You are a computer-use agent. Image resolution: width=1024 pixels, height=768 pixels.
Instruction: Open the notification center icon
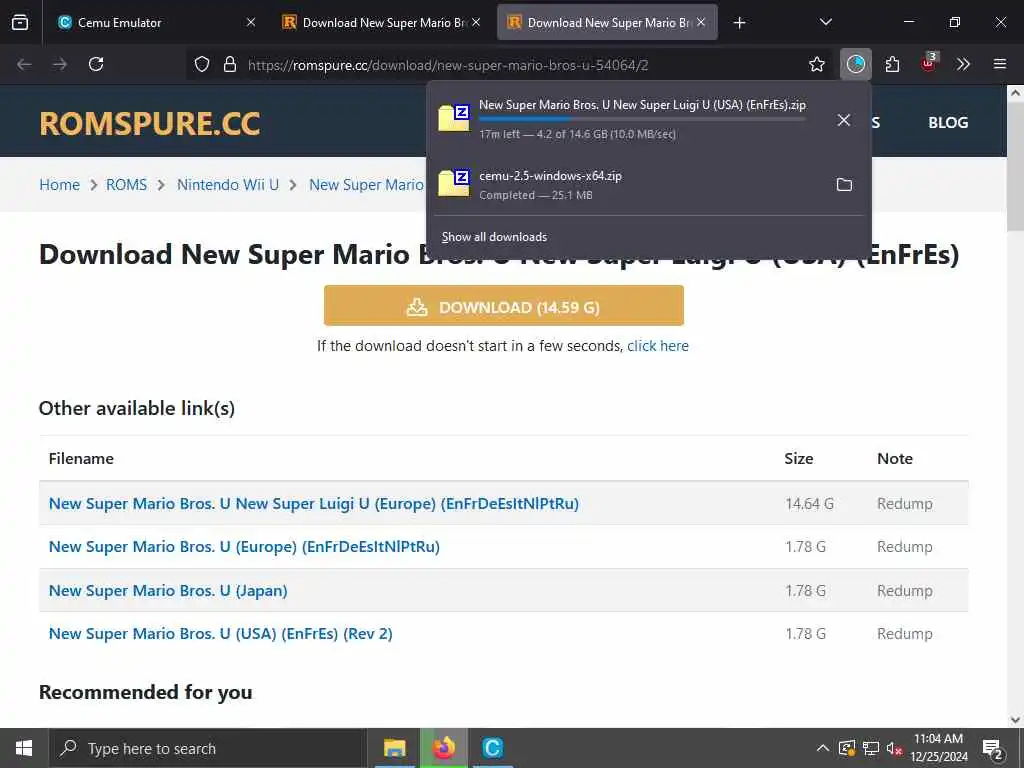pos(993,749)
